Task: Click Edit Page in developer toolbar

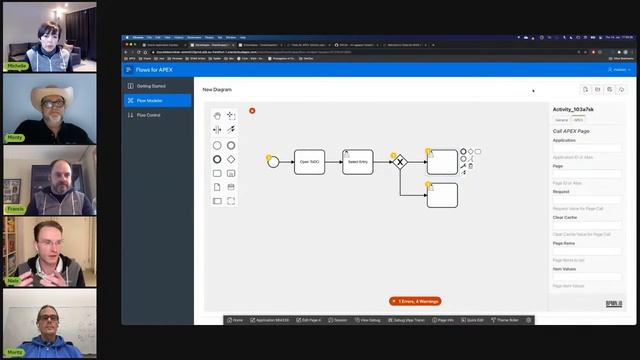Action: pos(309,320)
